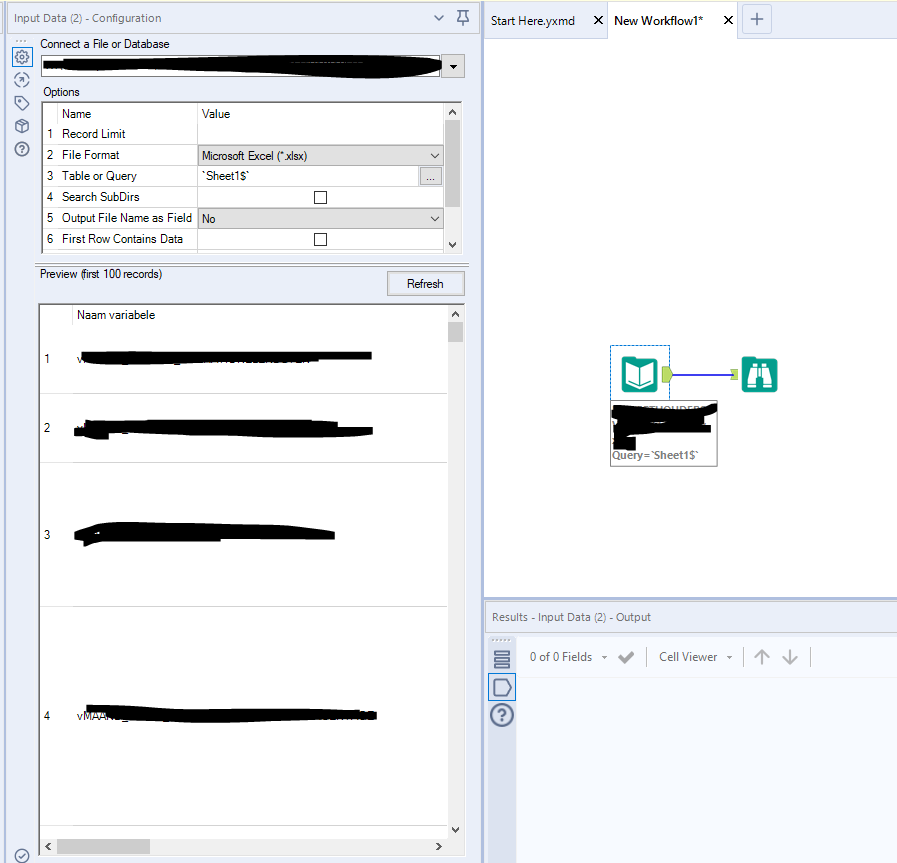Open the Output File Name as Field dropdown

point(435,218)
